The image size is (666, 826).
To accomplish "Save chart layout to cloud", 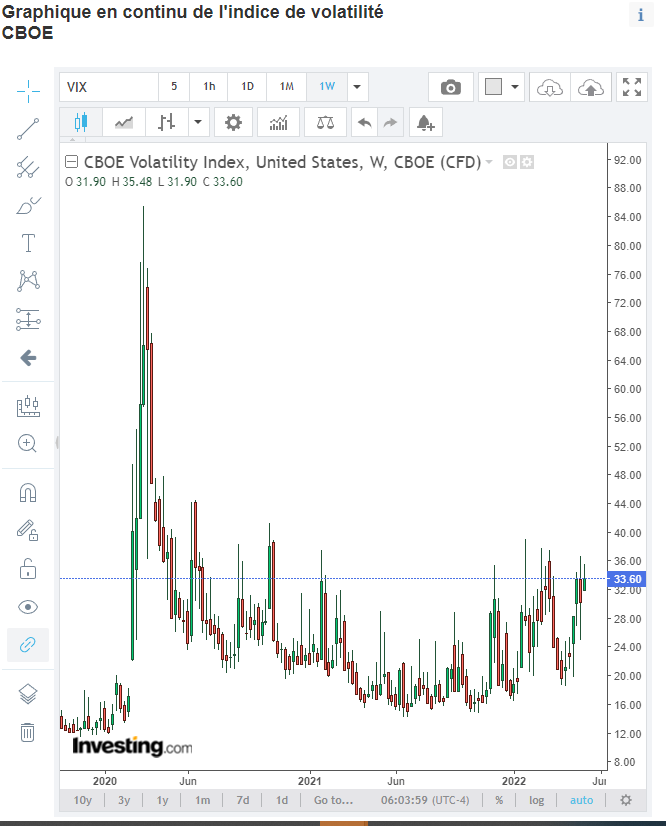I will [x=591, y=87].
